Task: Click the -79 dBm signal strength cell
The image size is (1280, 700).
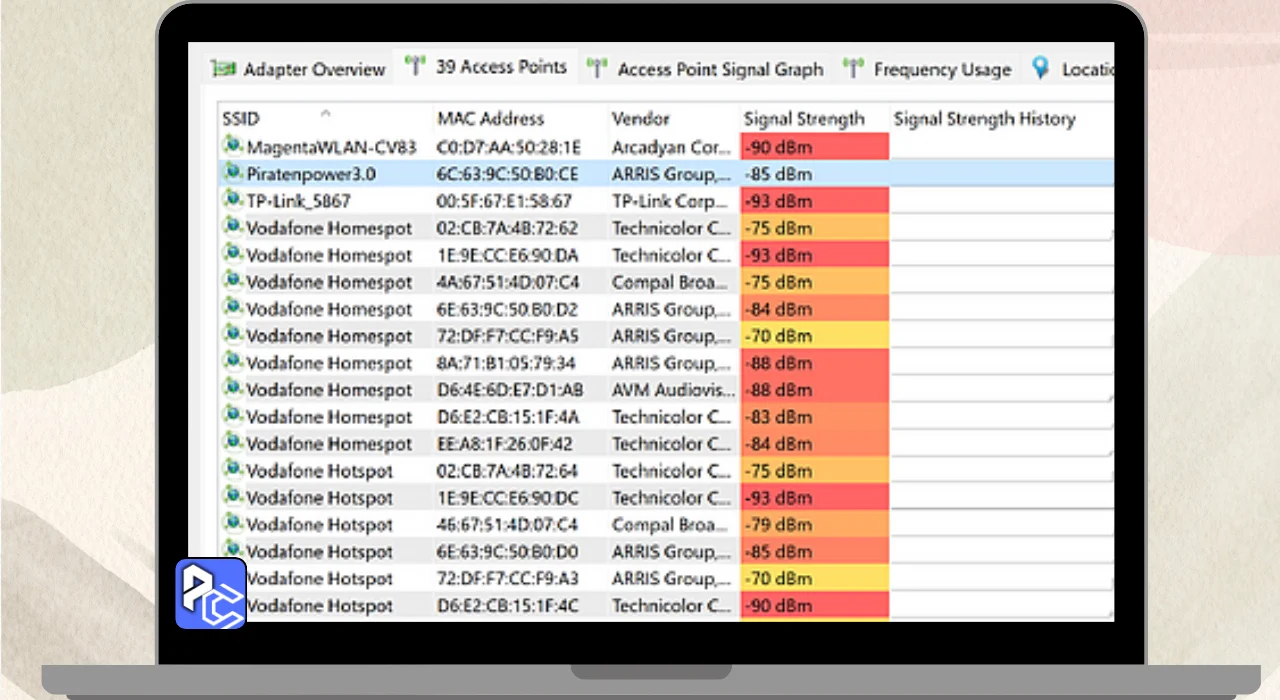Action: click(814, 525)
